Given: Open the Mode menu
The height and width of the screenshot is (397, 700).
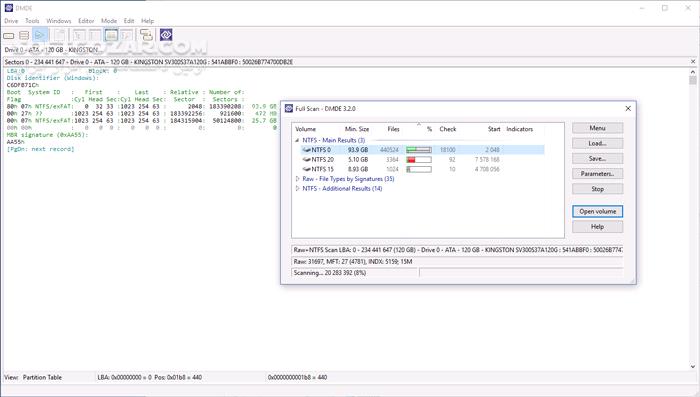Looking at the screenshot, I should tap(109, 21).
